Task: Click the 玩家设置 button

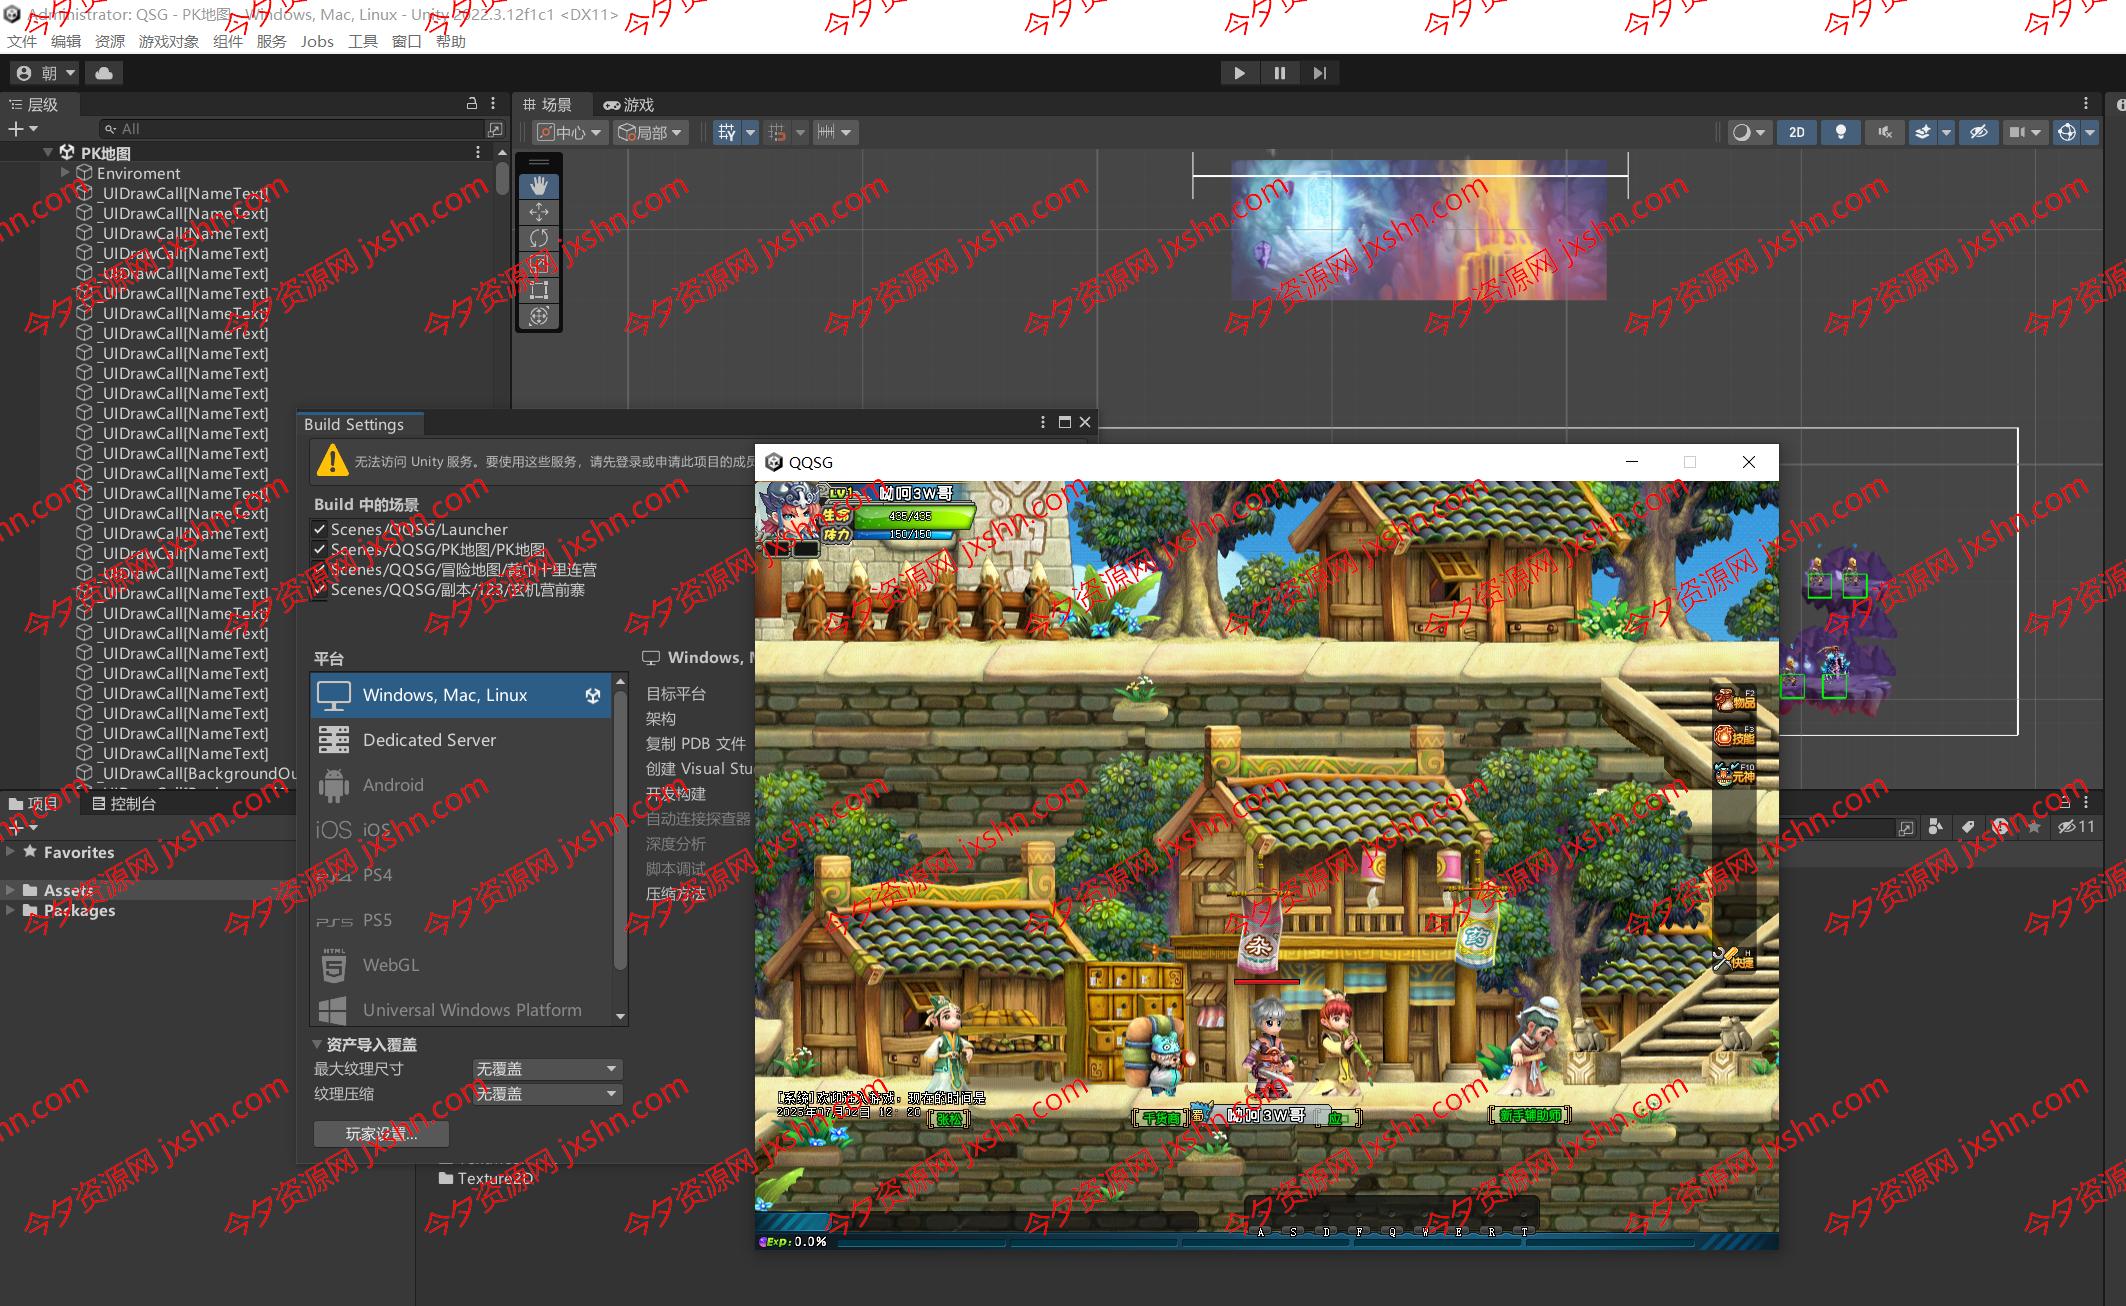Action: point(381,1134)
